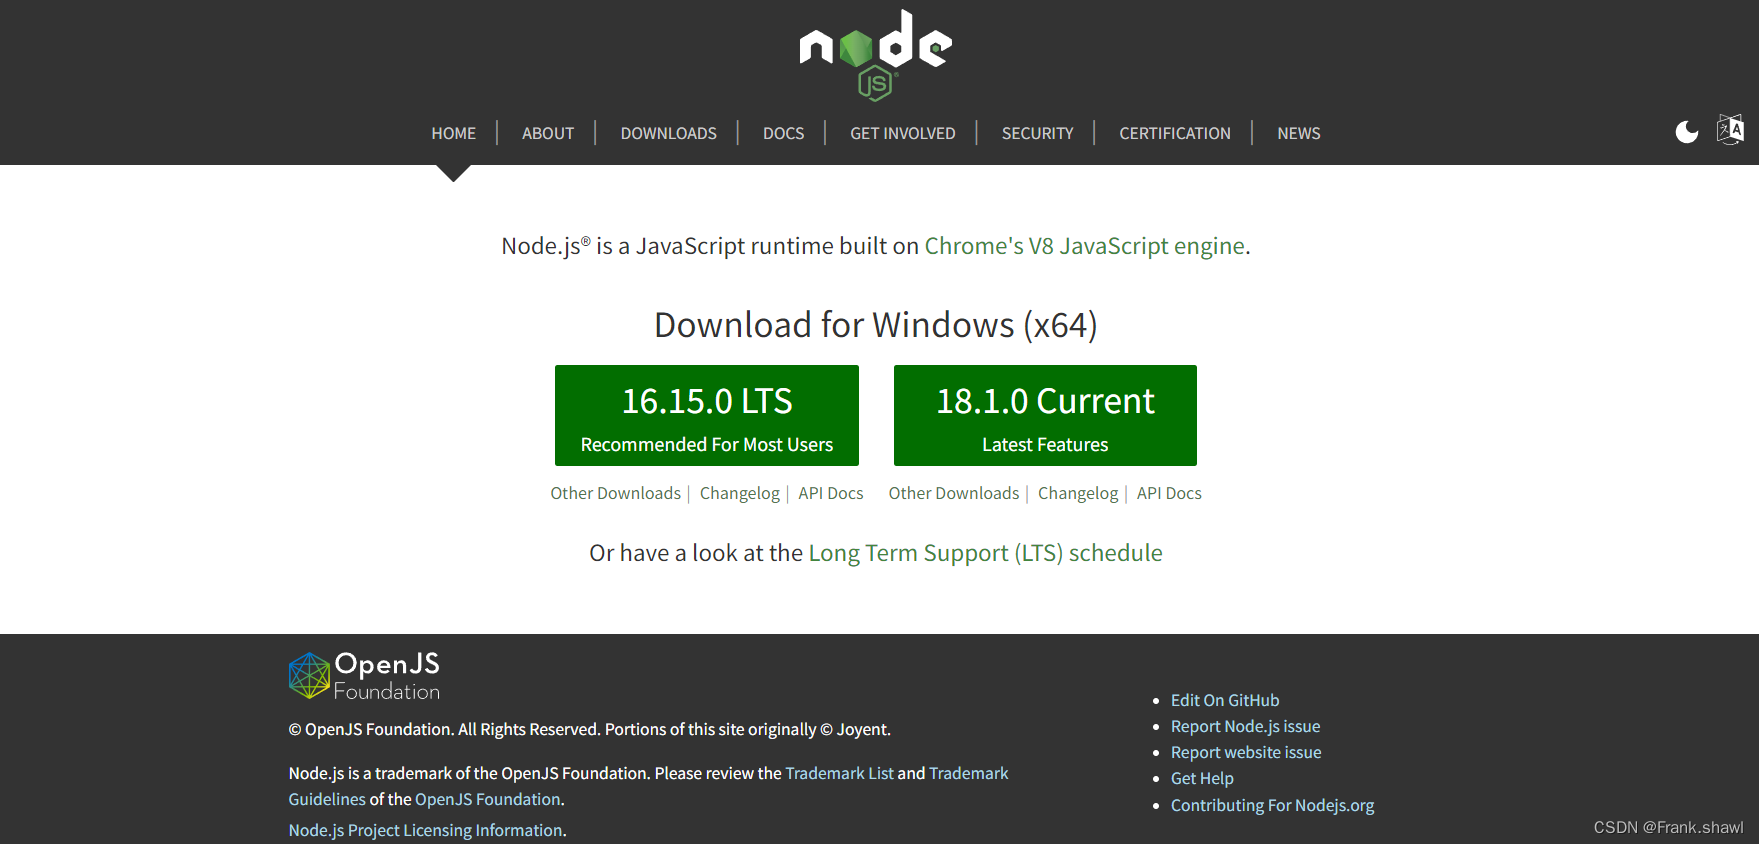Open the Get Help link
Viewport: 1759px width, 844px height.
[1202, 778]
